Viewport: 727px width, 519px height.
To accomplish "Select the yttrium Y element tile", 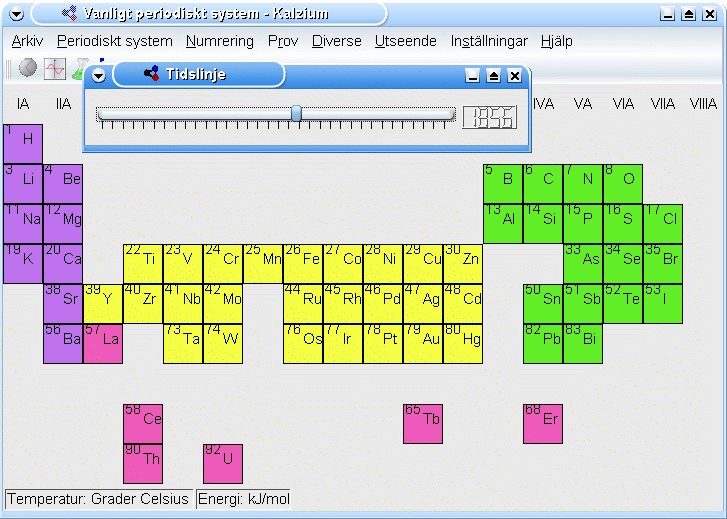I will click(x=103, y=304).
